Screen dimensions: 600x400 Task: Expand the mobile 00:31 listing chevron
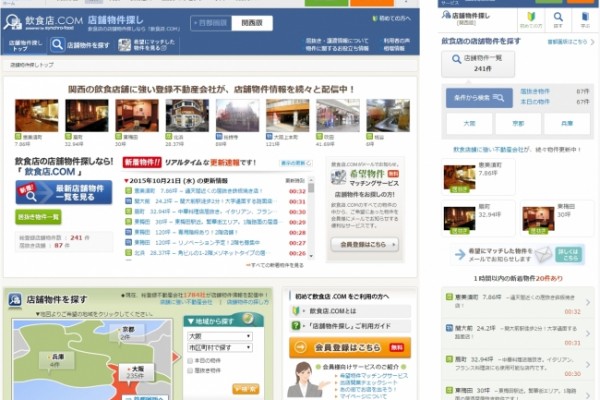588,334
